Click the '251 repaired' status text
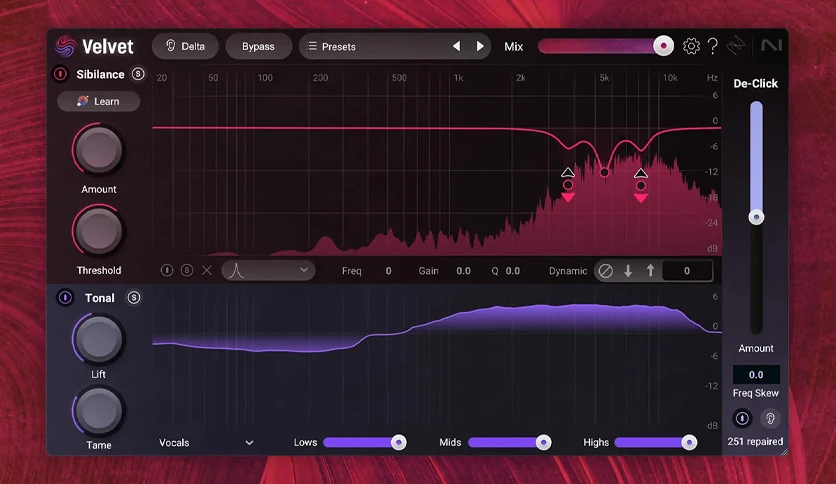 click(x=755, y=441)
